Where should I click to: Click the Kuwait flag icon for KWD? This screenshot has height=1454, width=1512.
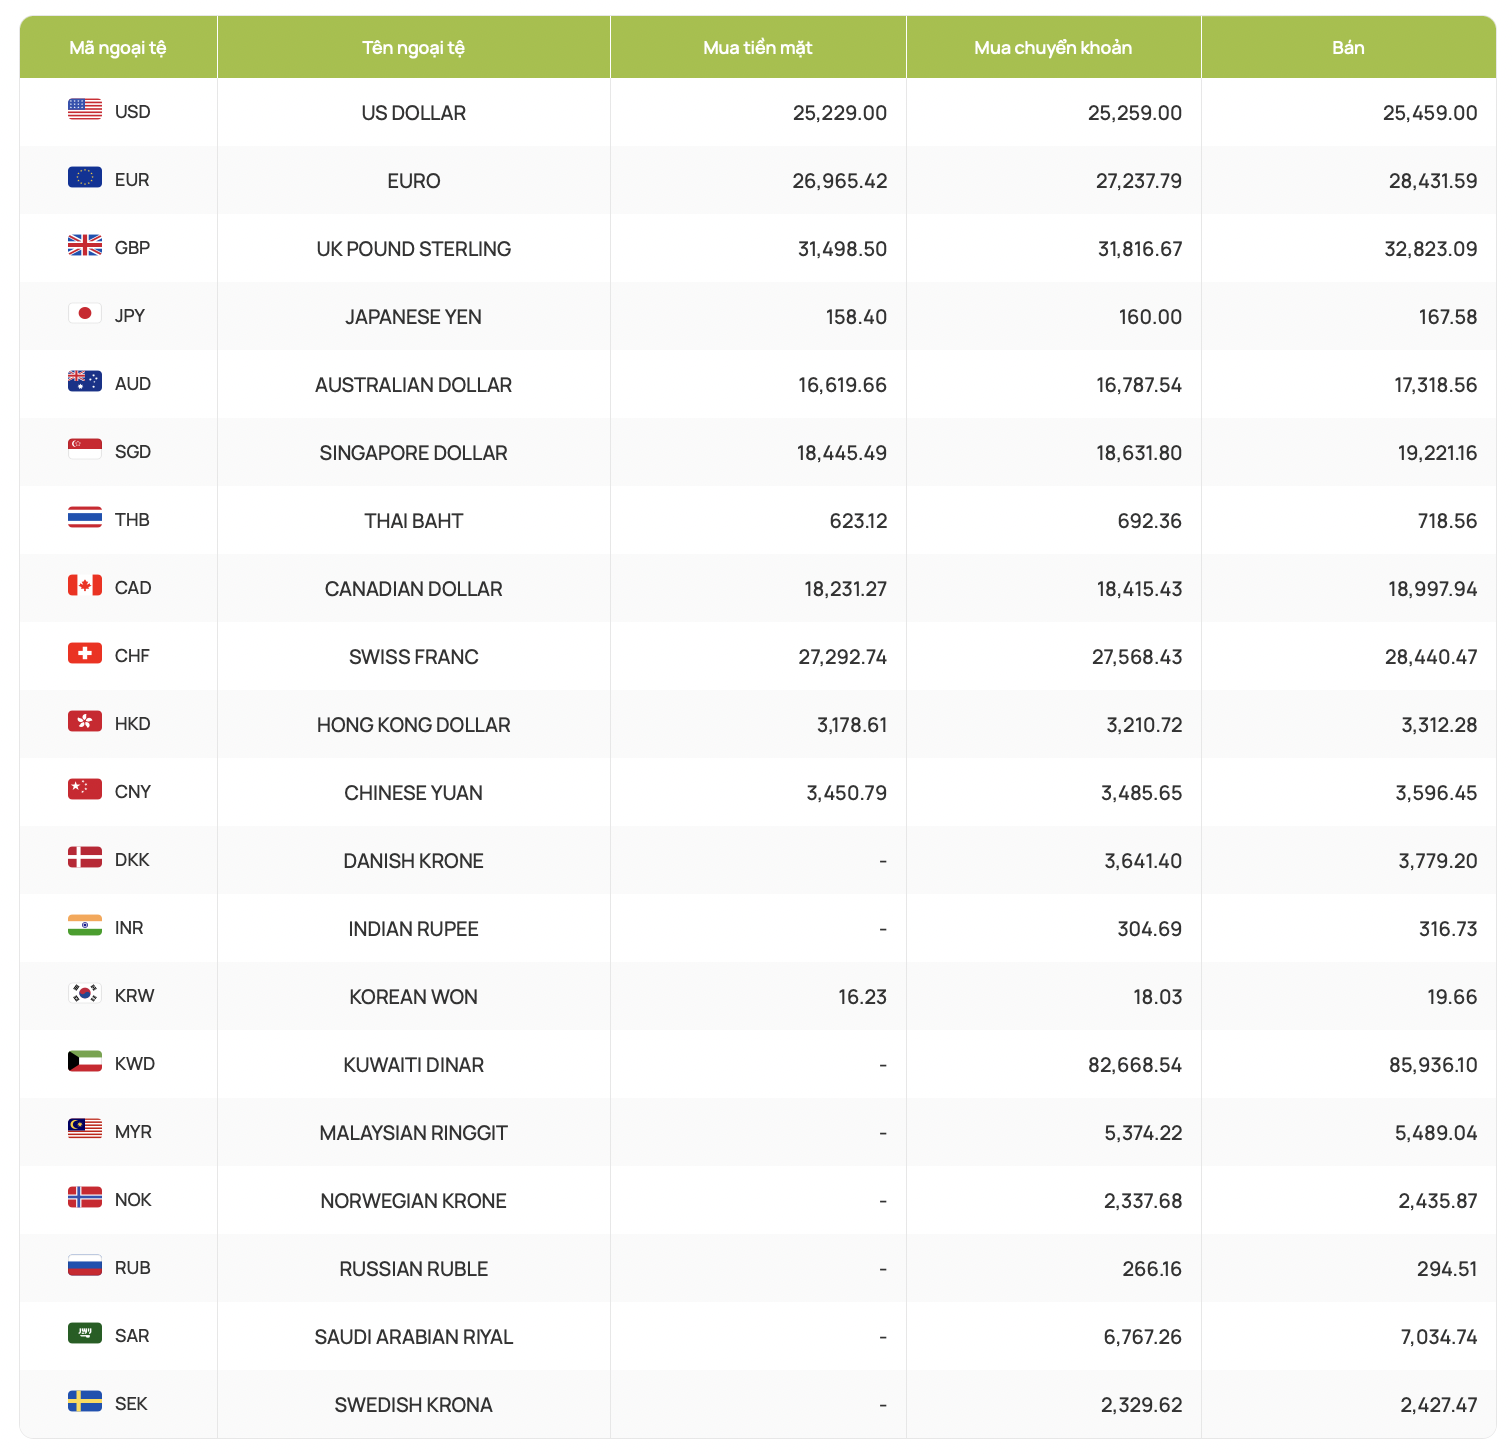tap(85, 1061)
